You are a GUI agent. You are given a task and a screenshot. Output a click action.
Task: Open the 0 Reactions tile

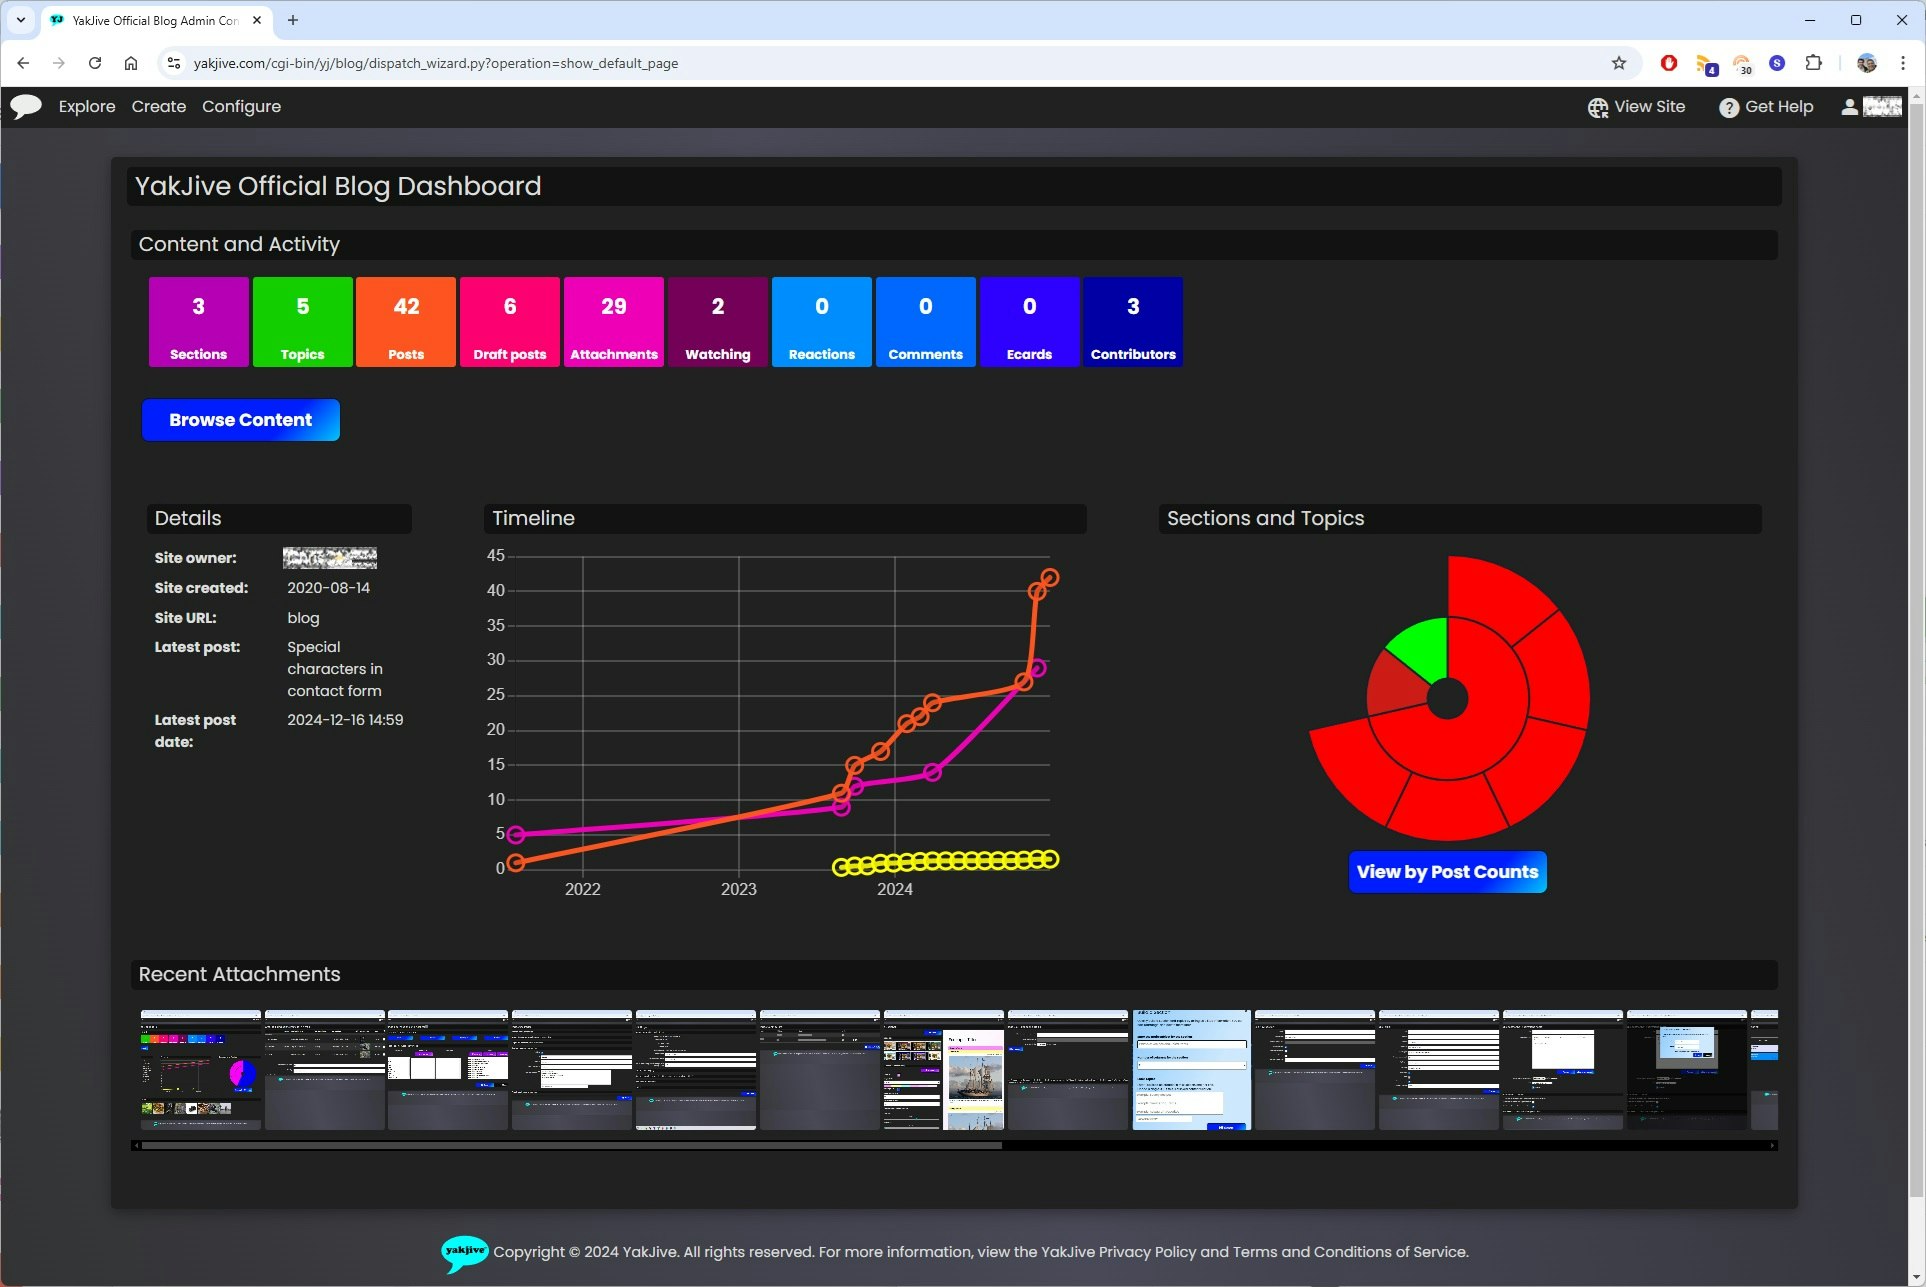click(822, 322)
